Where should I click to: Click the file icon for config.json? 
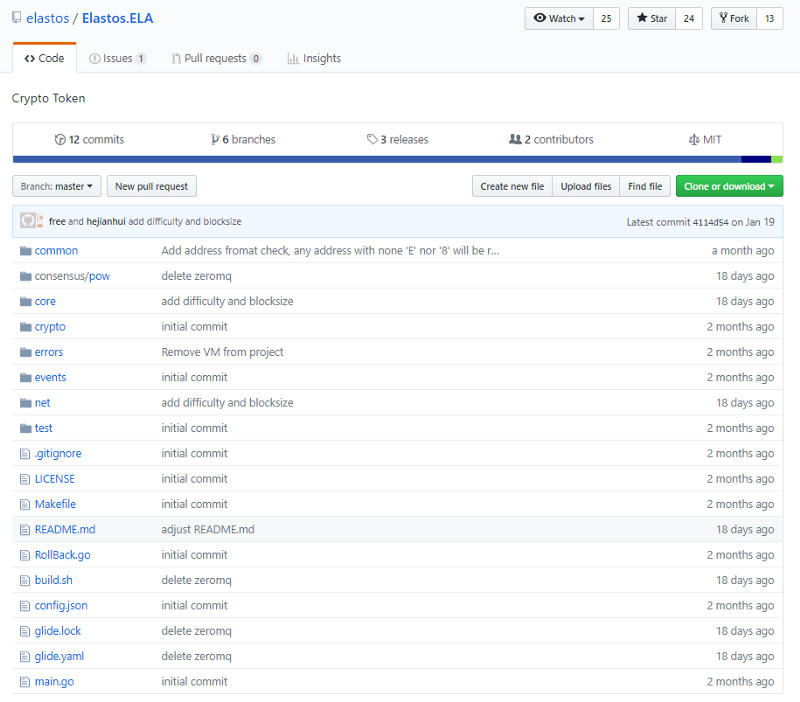tap(24, 606)
